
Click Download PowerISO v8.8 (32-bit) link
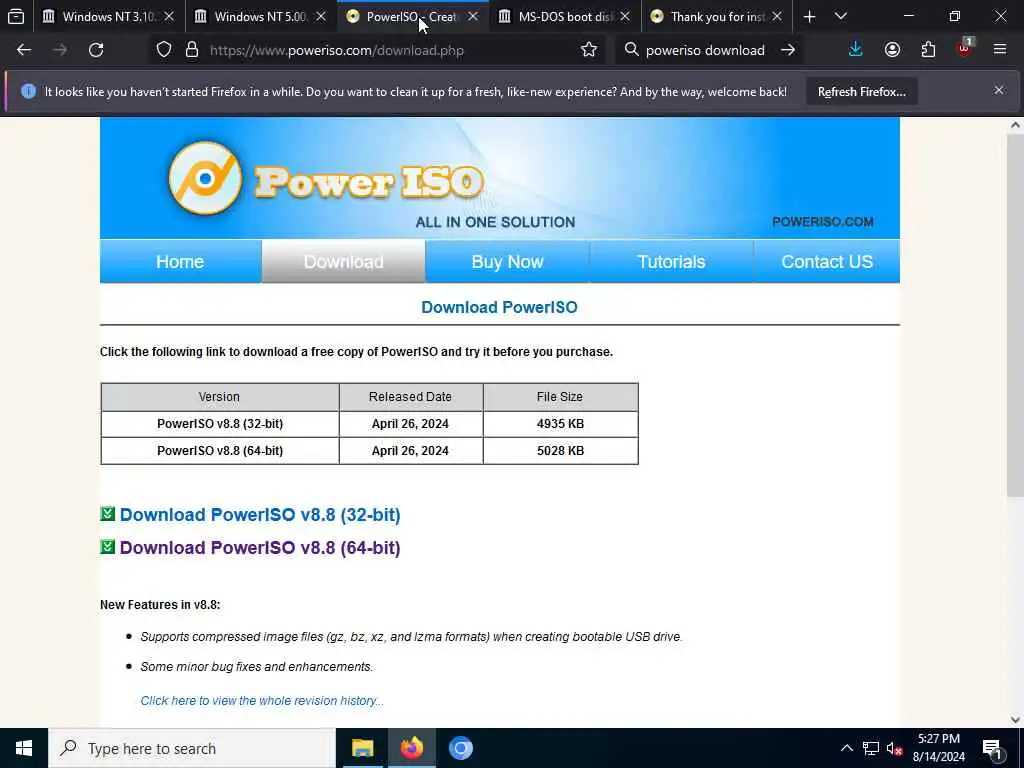click(x=260, y=515)
